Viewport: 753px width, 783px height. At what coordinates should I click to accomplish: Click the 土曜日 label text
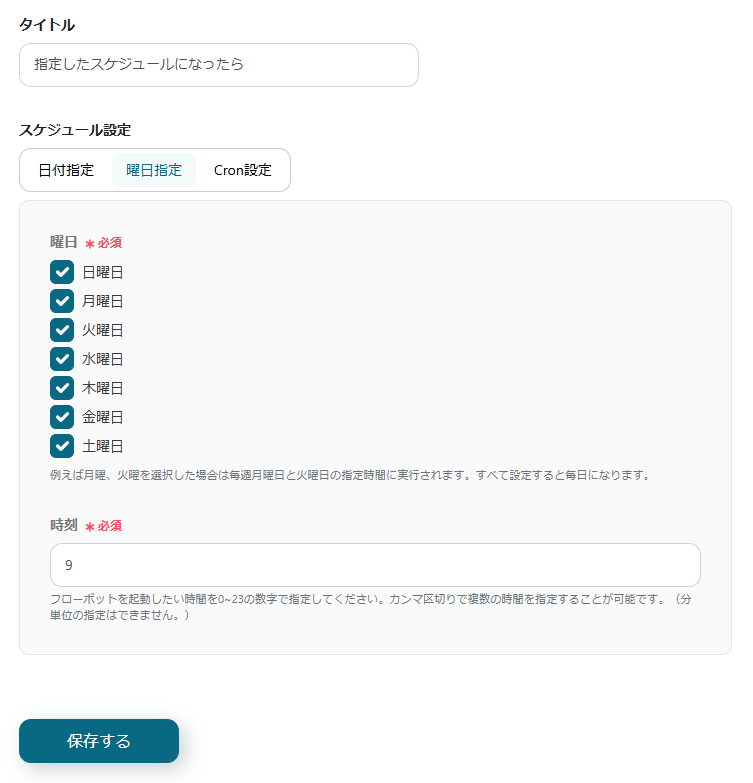click(102, 446)
